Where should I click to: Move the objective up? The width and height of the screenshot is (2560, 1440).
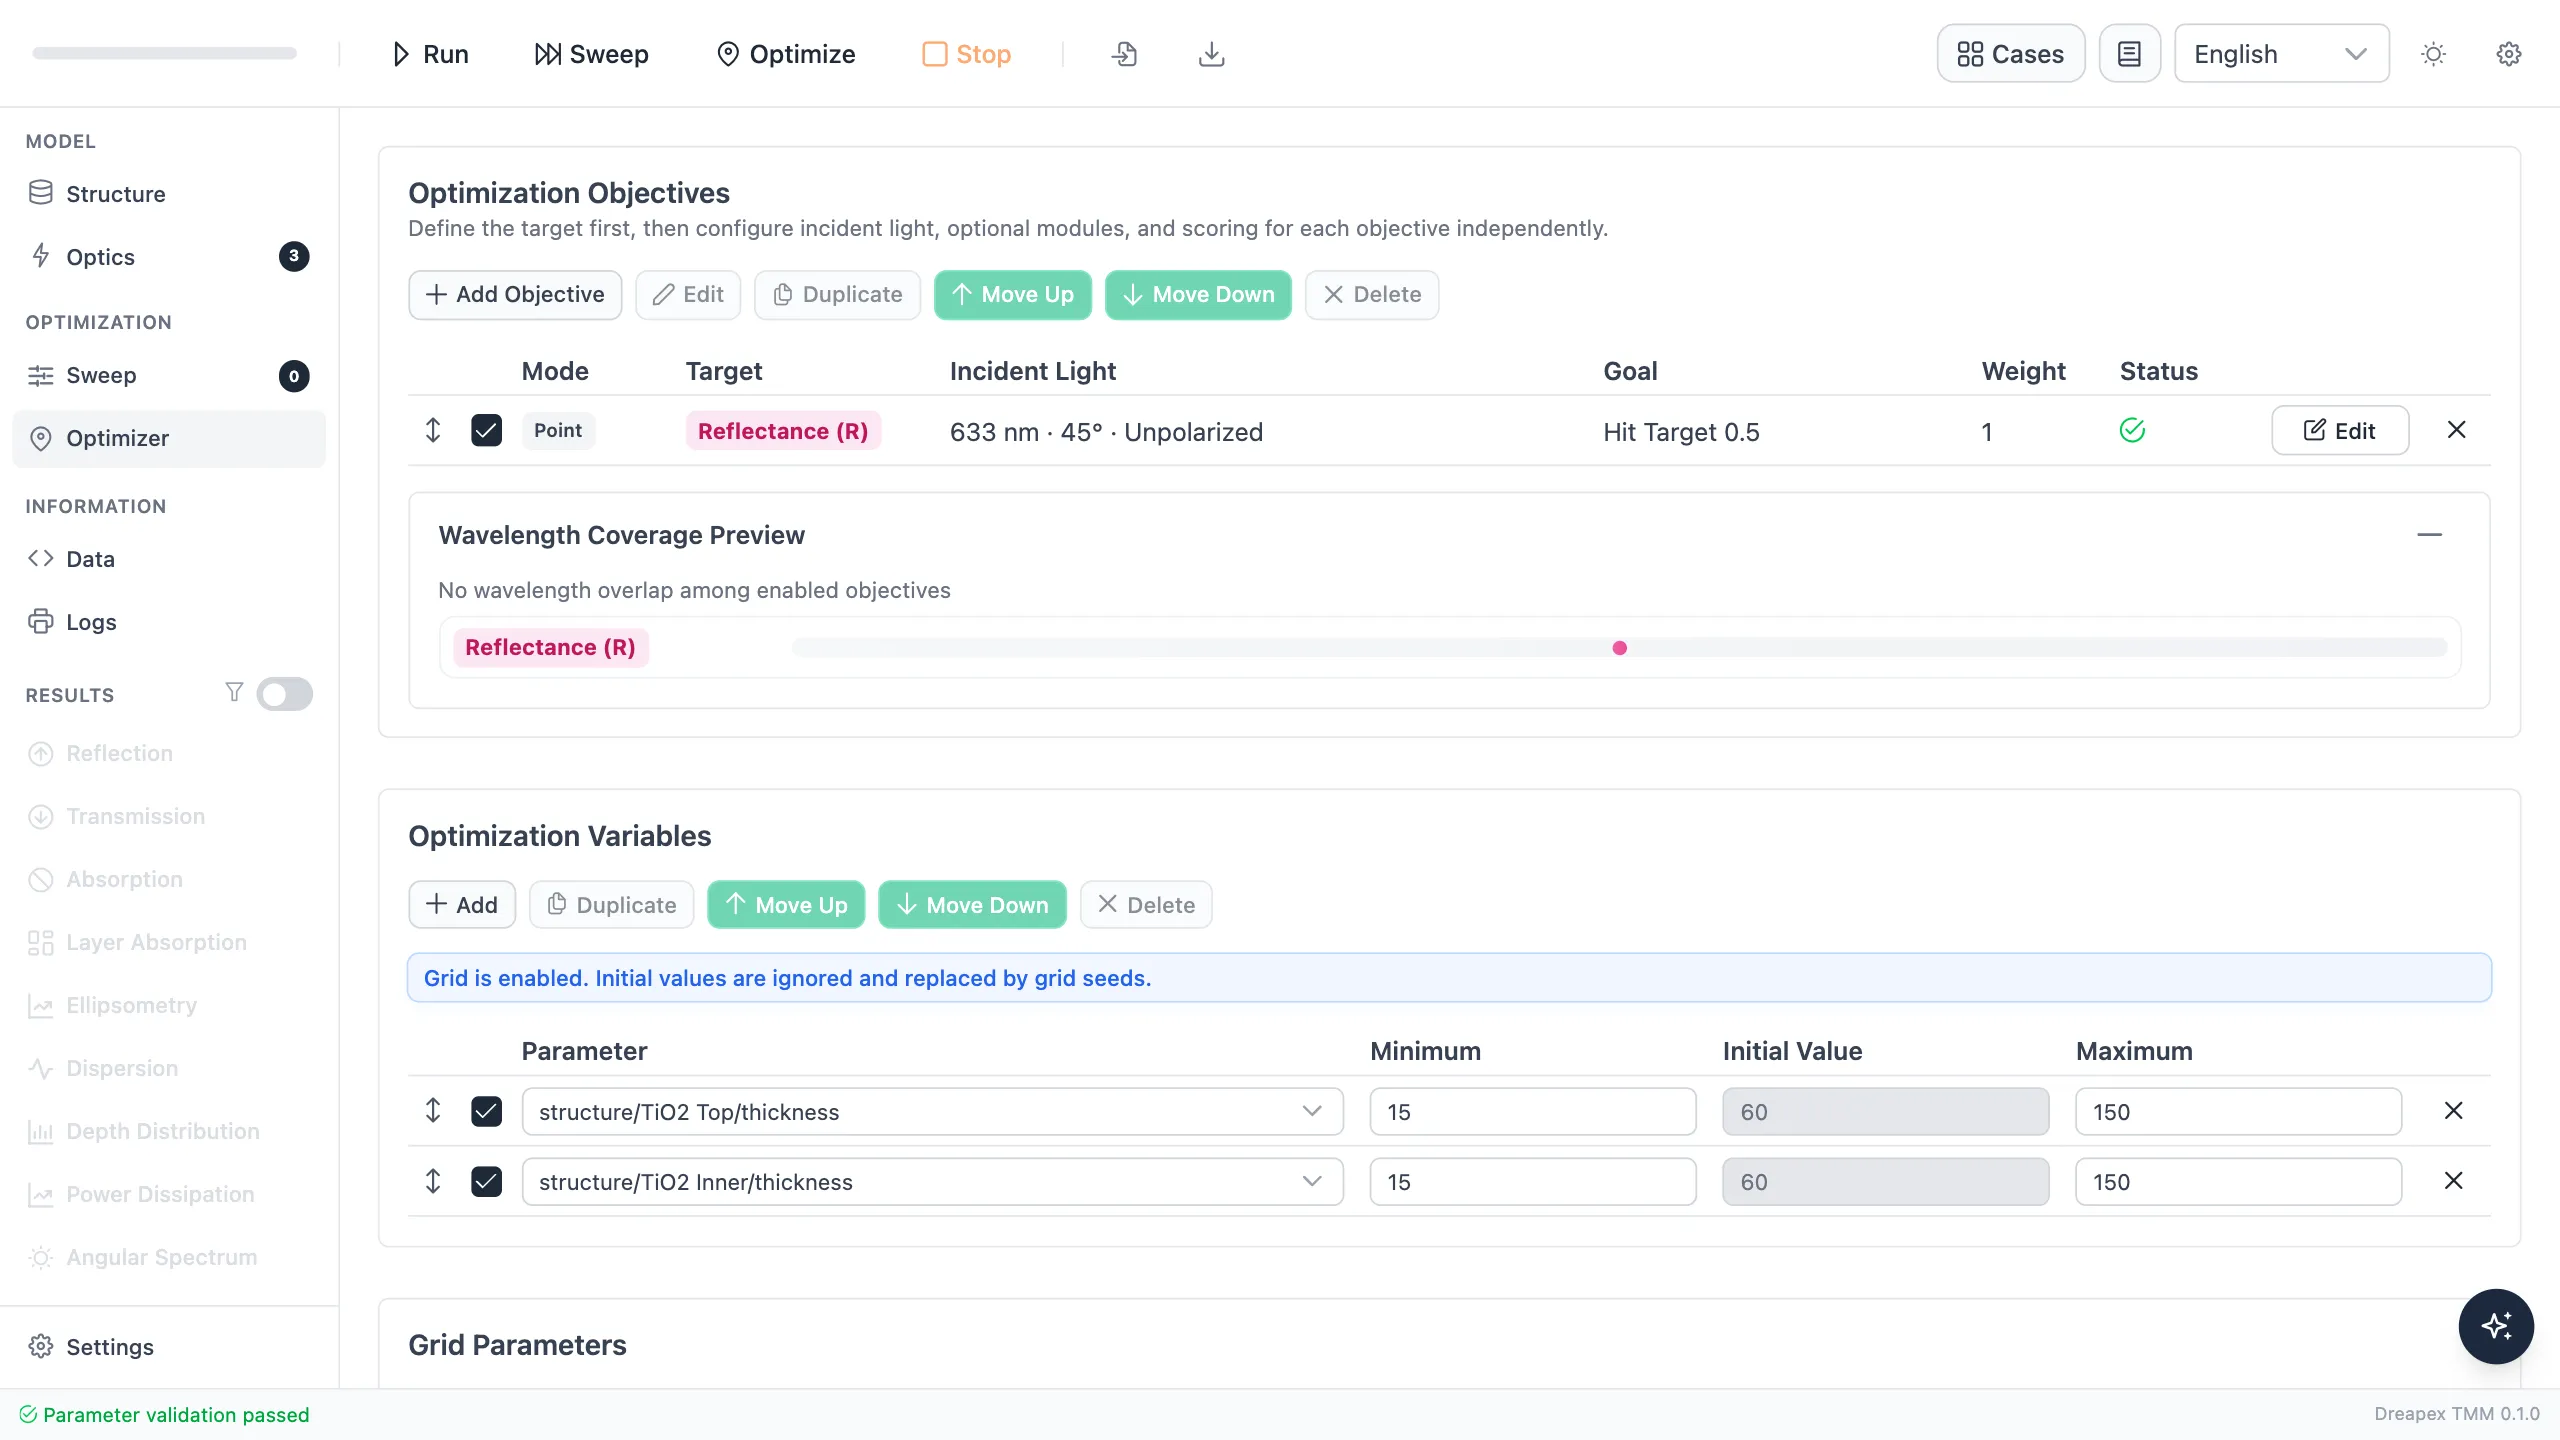[x=1013, y=295]
